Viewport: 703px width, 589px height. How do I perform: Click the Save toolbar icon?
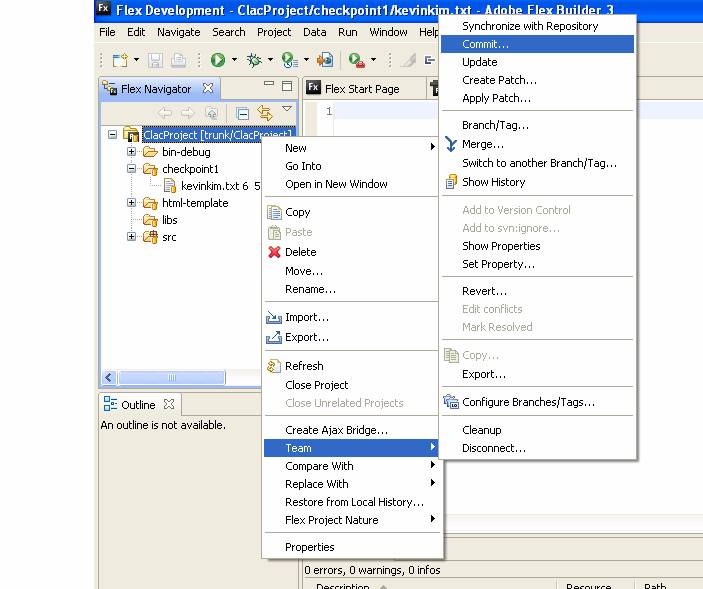point(155,60)
